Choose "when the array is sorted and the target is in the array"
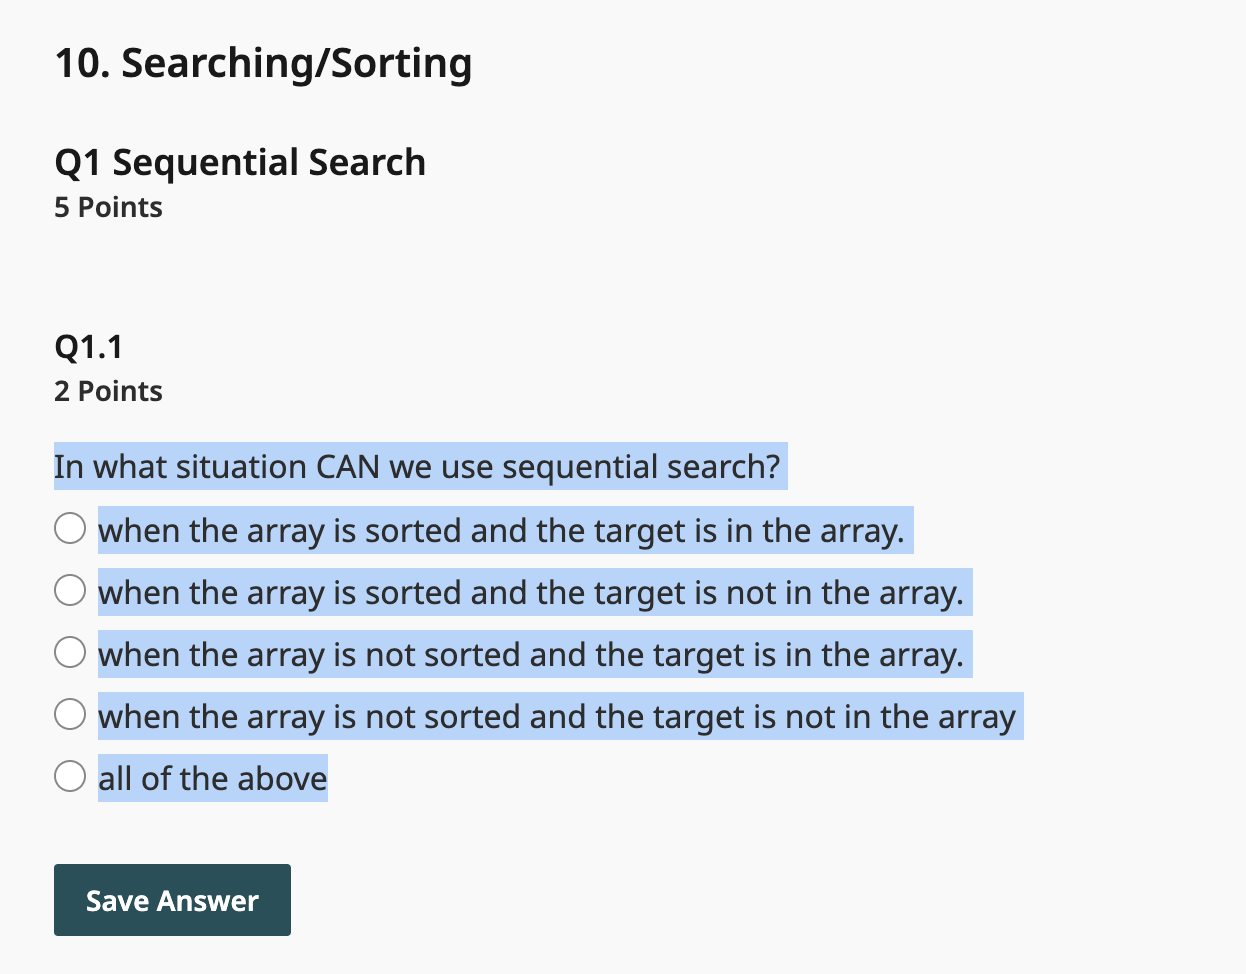The image size is (1246, 974). (x=69, y=528)
